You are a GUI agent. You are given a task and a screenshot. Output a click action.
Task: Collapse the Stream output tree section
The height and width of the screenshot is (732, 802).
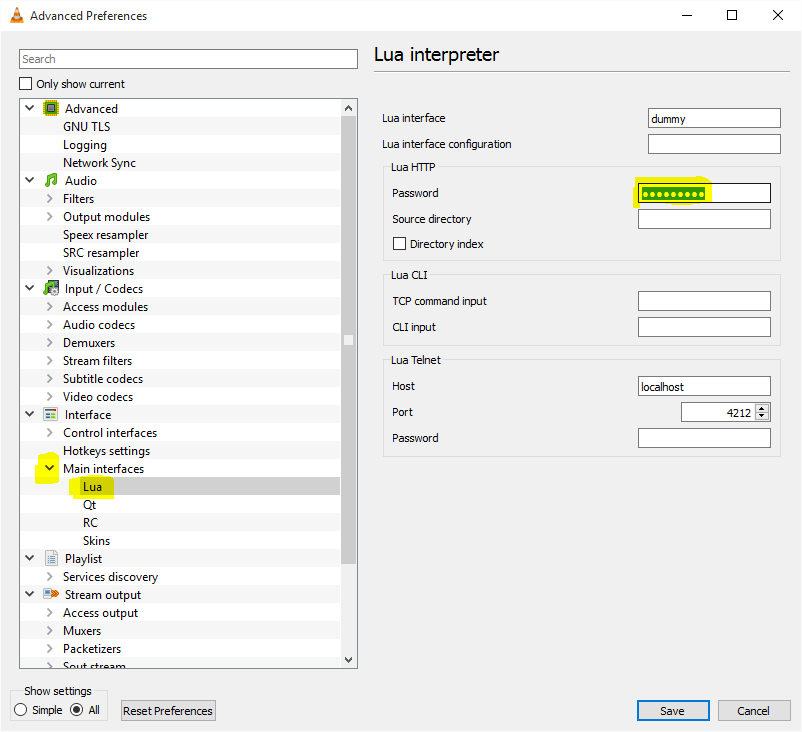[29, 594]
